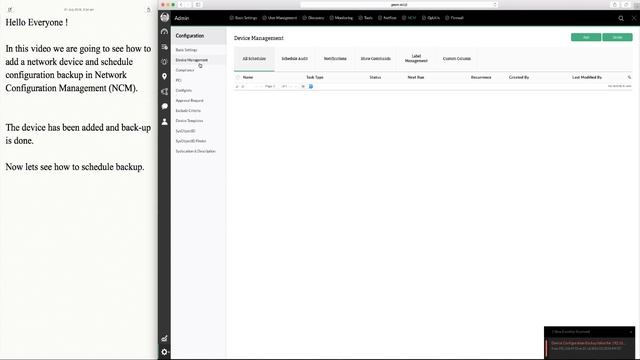Open User Management in top menu
This screenshot has height=360, width=640.
pos(280,18)
